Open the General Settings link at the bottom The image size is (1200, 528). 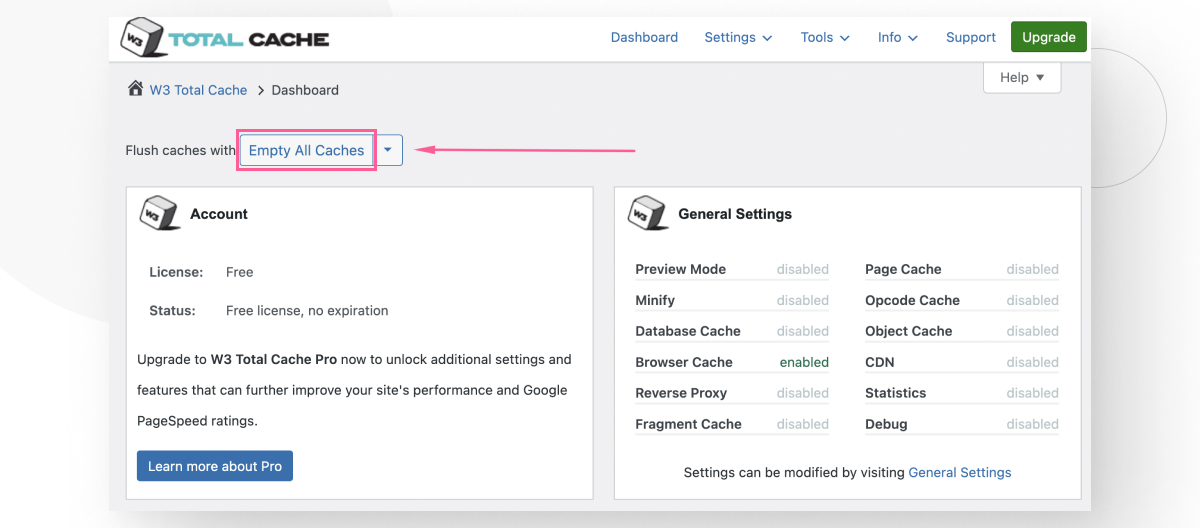[x=959, y=472]
